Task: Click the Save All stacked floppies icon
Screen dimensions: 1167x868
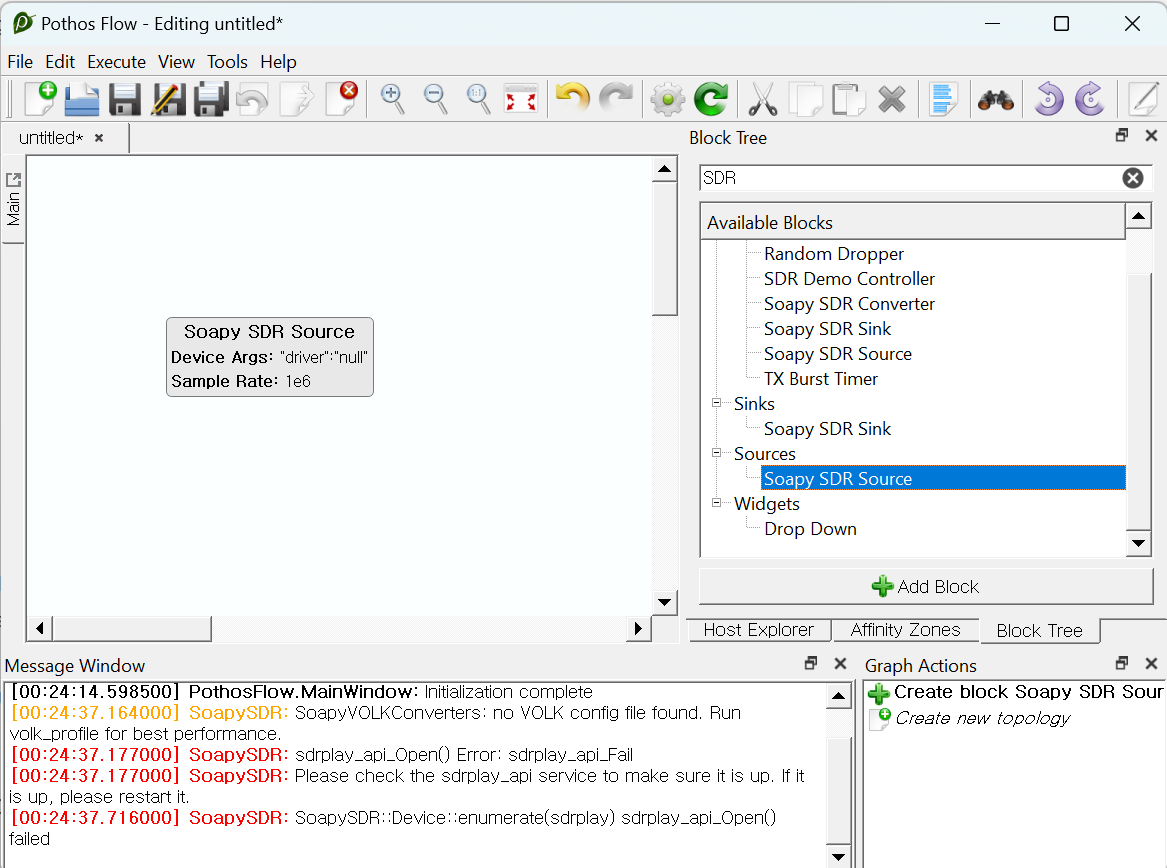Action: pos(211,99)
